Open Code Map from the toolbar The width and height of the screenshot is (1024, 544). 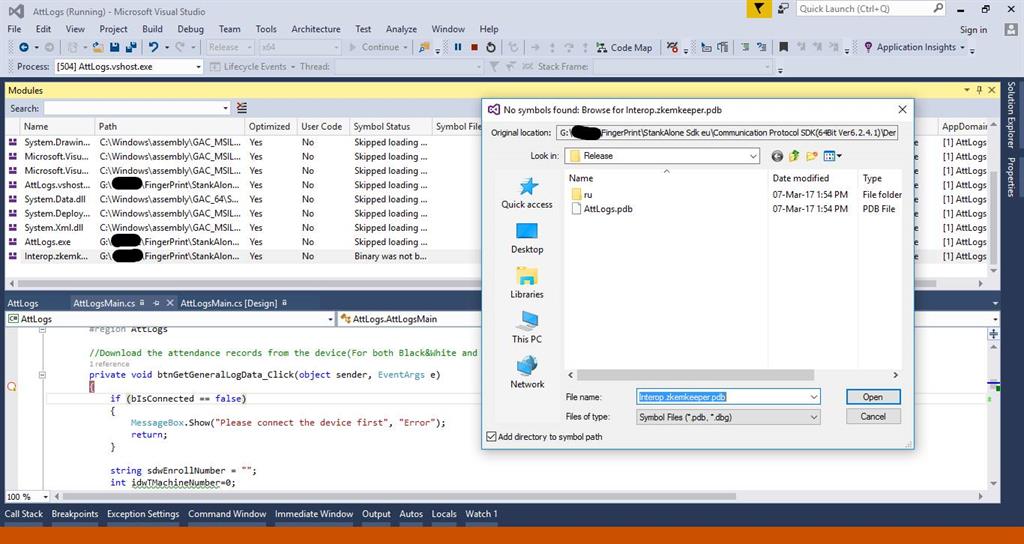coord(624,47)
